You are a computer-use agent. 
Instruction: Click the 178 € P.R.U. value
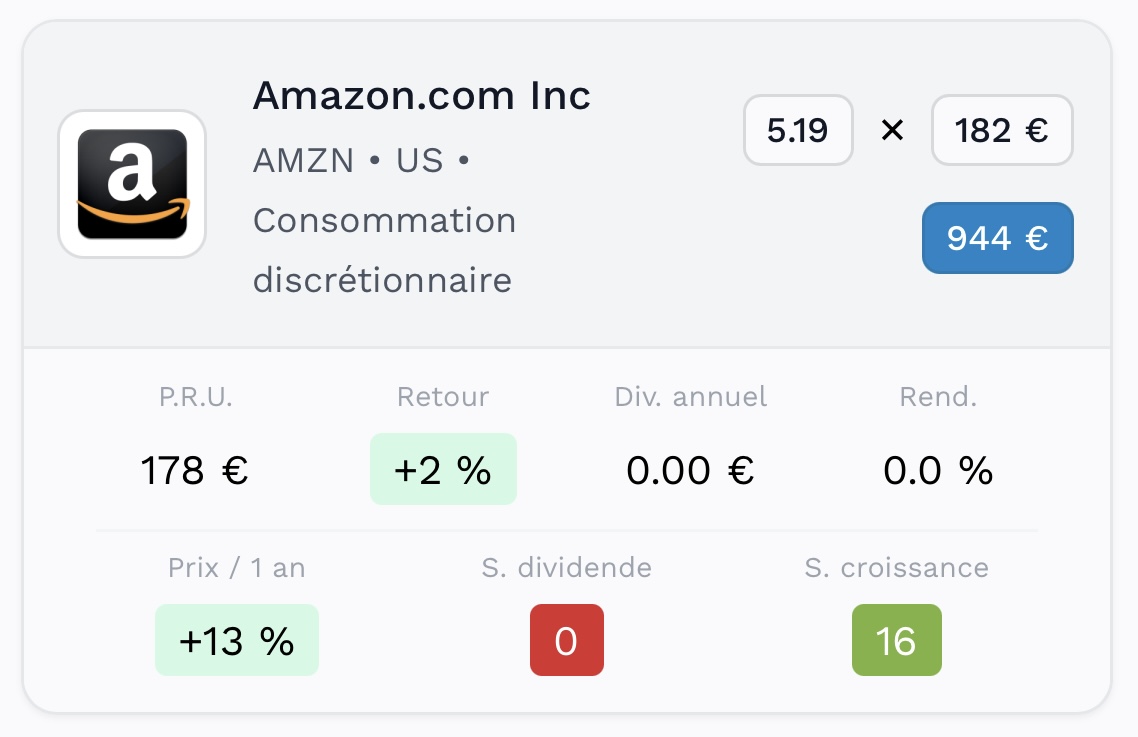195,470
